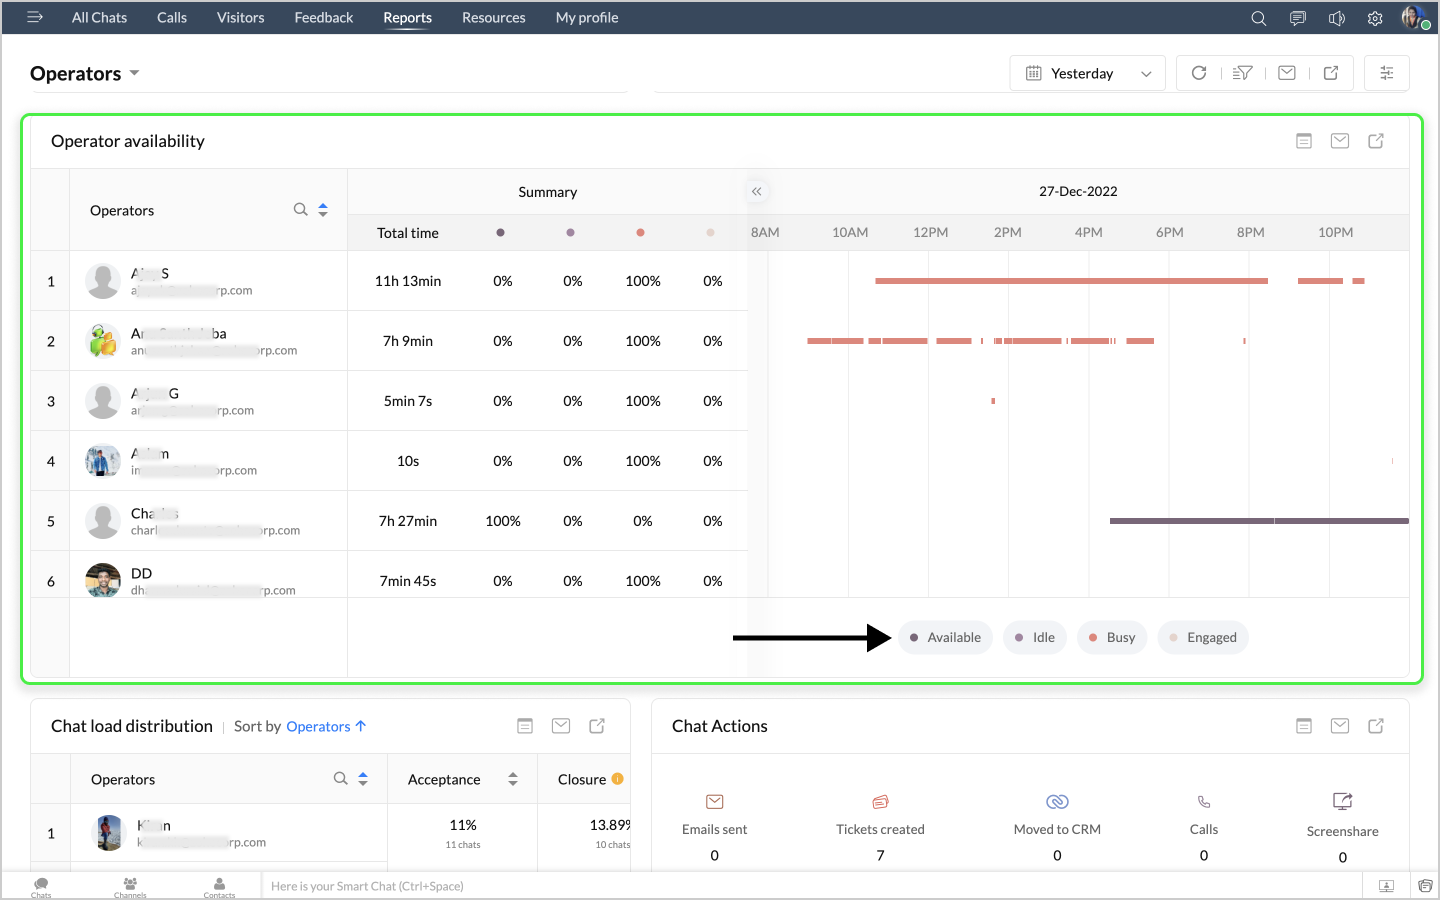Open the Yesterday date range dropdown

pyautogui.click(x=1087, y=73)
